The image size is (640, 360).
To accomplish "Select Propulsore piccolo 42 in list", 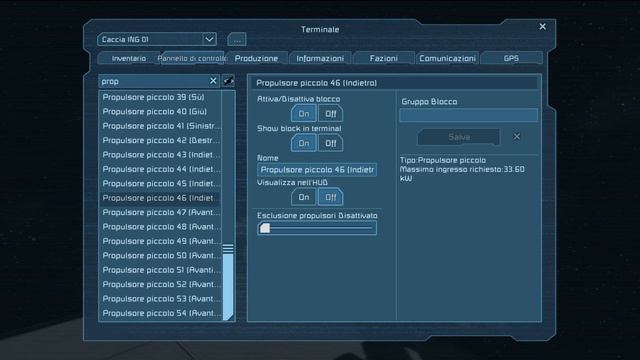I will (x=160, y=140).
